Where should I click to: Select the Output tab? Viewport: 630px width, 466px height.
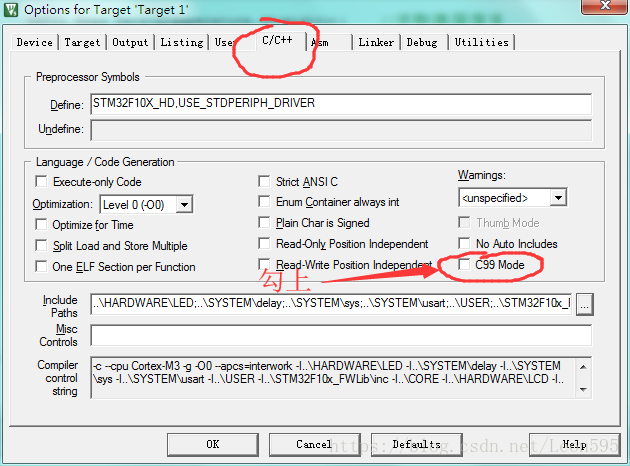(x=130, y=42)
